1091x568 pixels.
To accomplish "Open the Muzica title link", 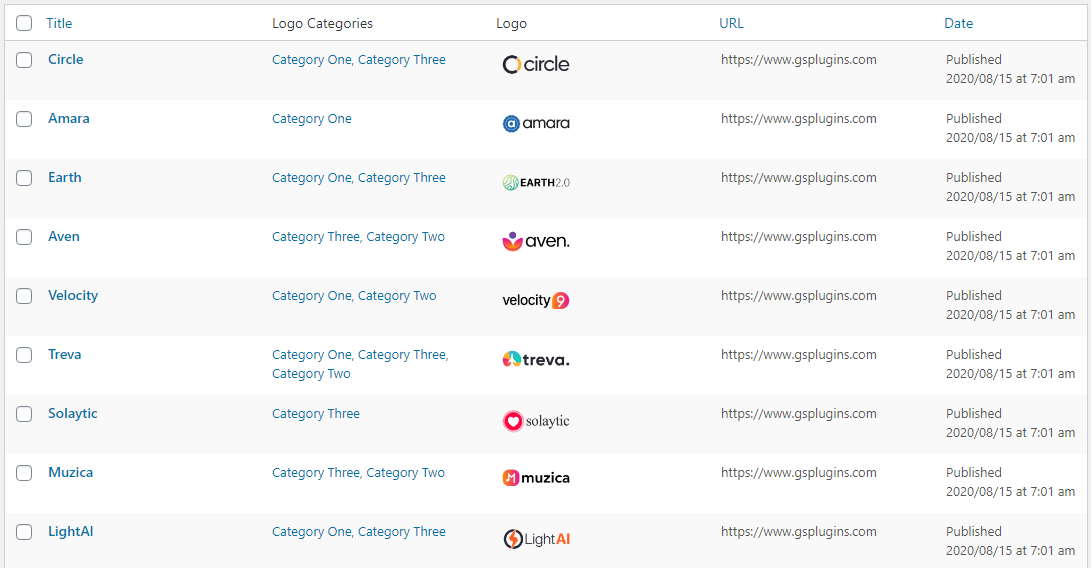I will tap(70, 473).
